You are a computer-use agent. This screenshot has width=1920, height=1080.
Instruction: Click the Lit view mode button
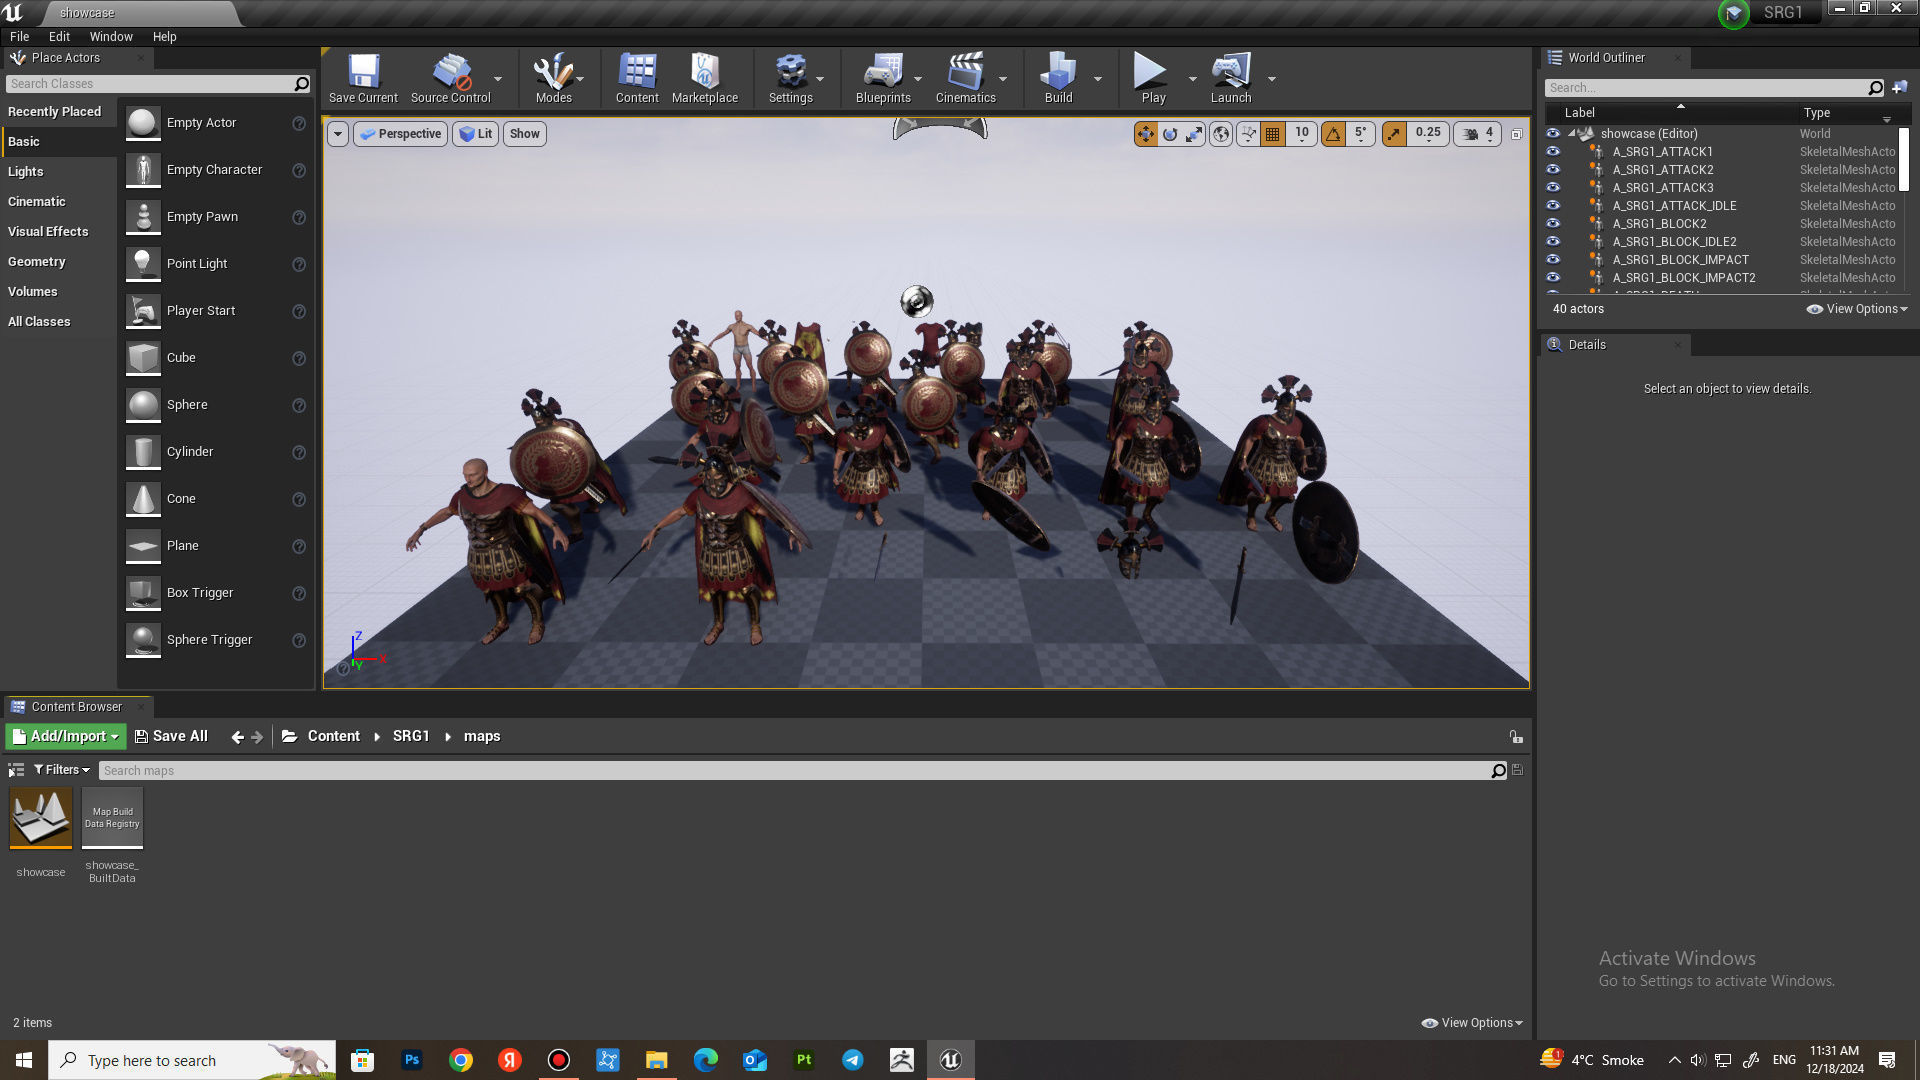pyautogui.click(x=476, y=134)
